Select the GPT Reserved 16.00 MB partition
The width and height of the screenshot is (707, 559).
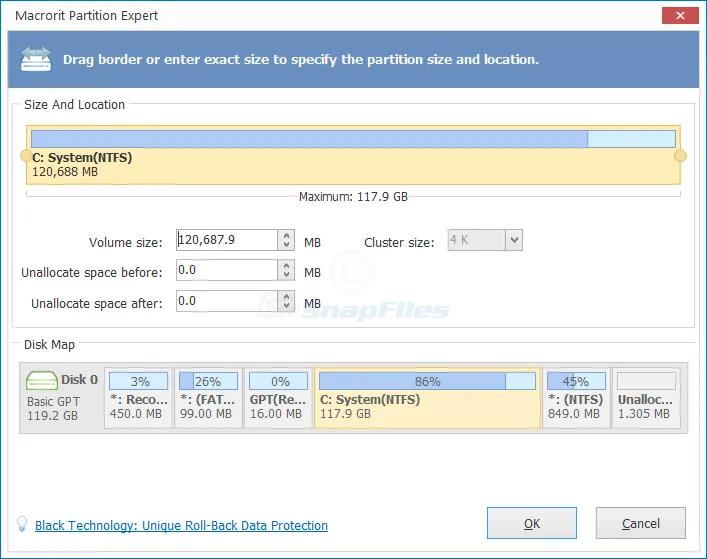click(x=278, y=398)
